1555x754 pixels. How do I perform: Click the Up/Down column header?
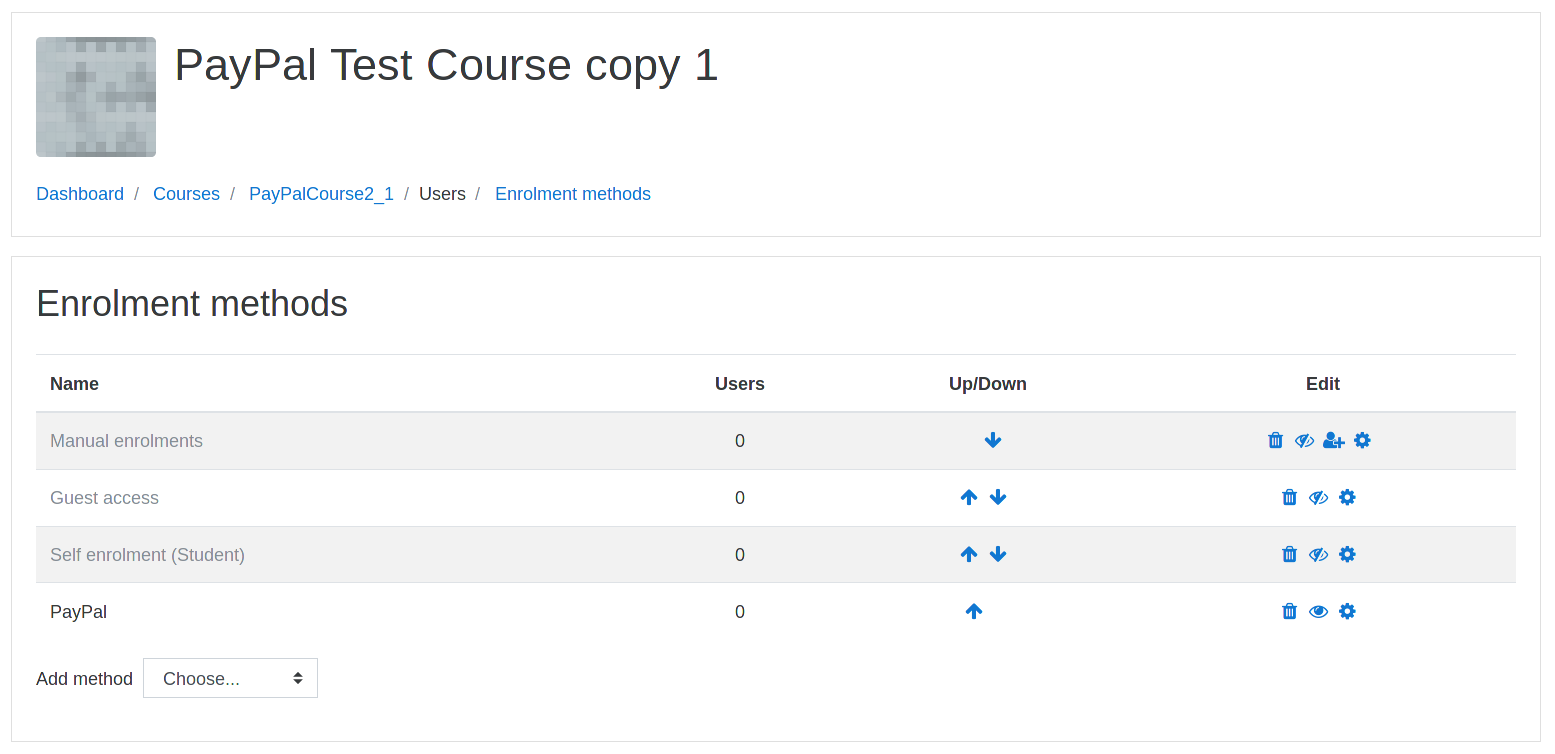(x=988, y=384)
